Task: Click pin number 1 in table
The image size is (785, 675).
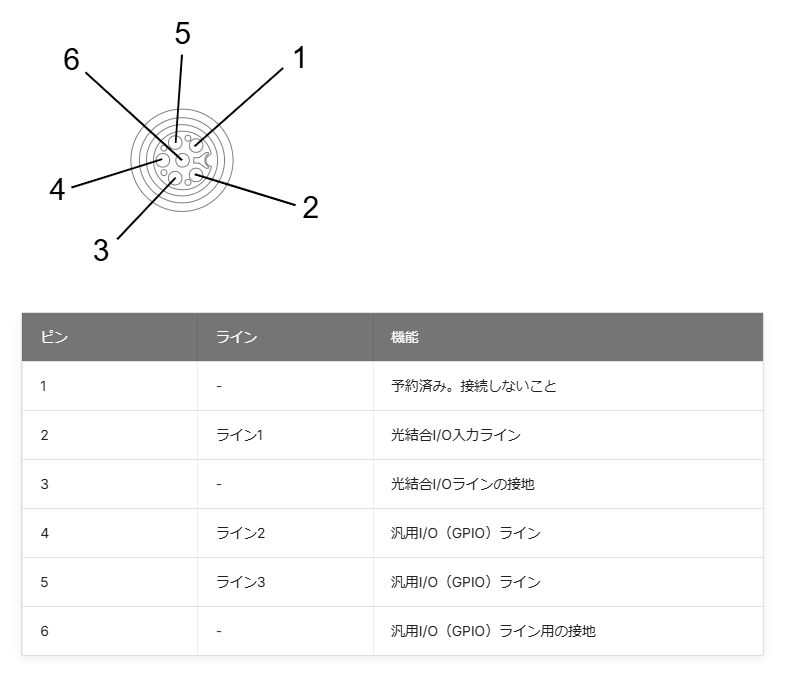Action: point(44,386)
